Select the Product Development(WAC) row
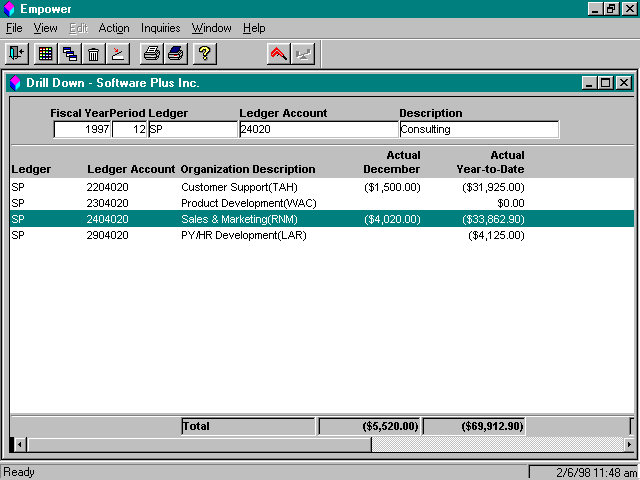Image resolution: width=640 pixels, height=480 pixels. 322,203
